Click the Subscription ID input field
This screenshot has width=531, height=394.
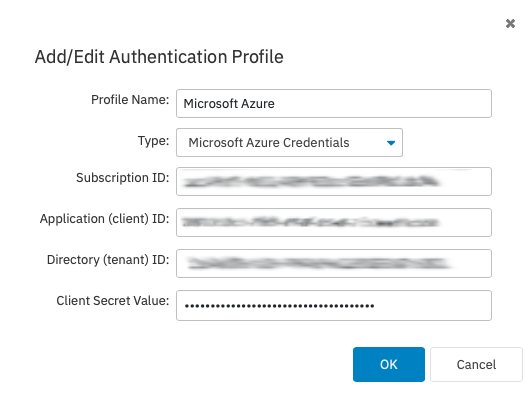(334, 181)
